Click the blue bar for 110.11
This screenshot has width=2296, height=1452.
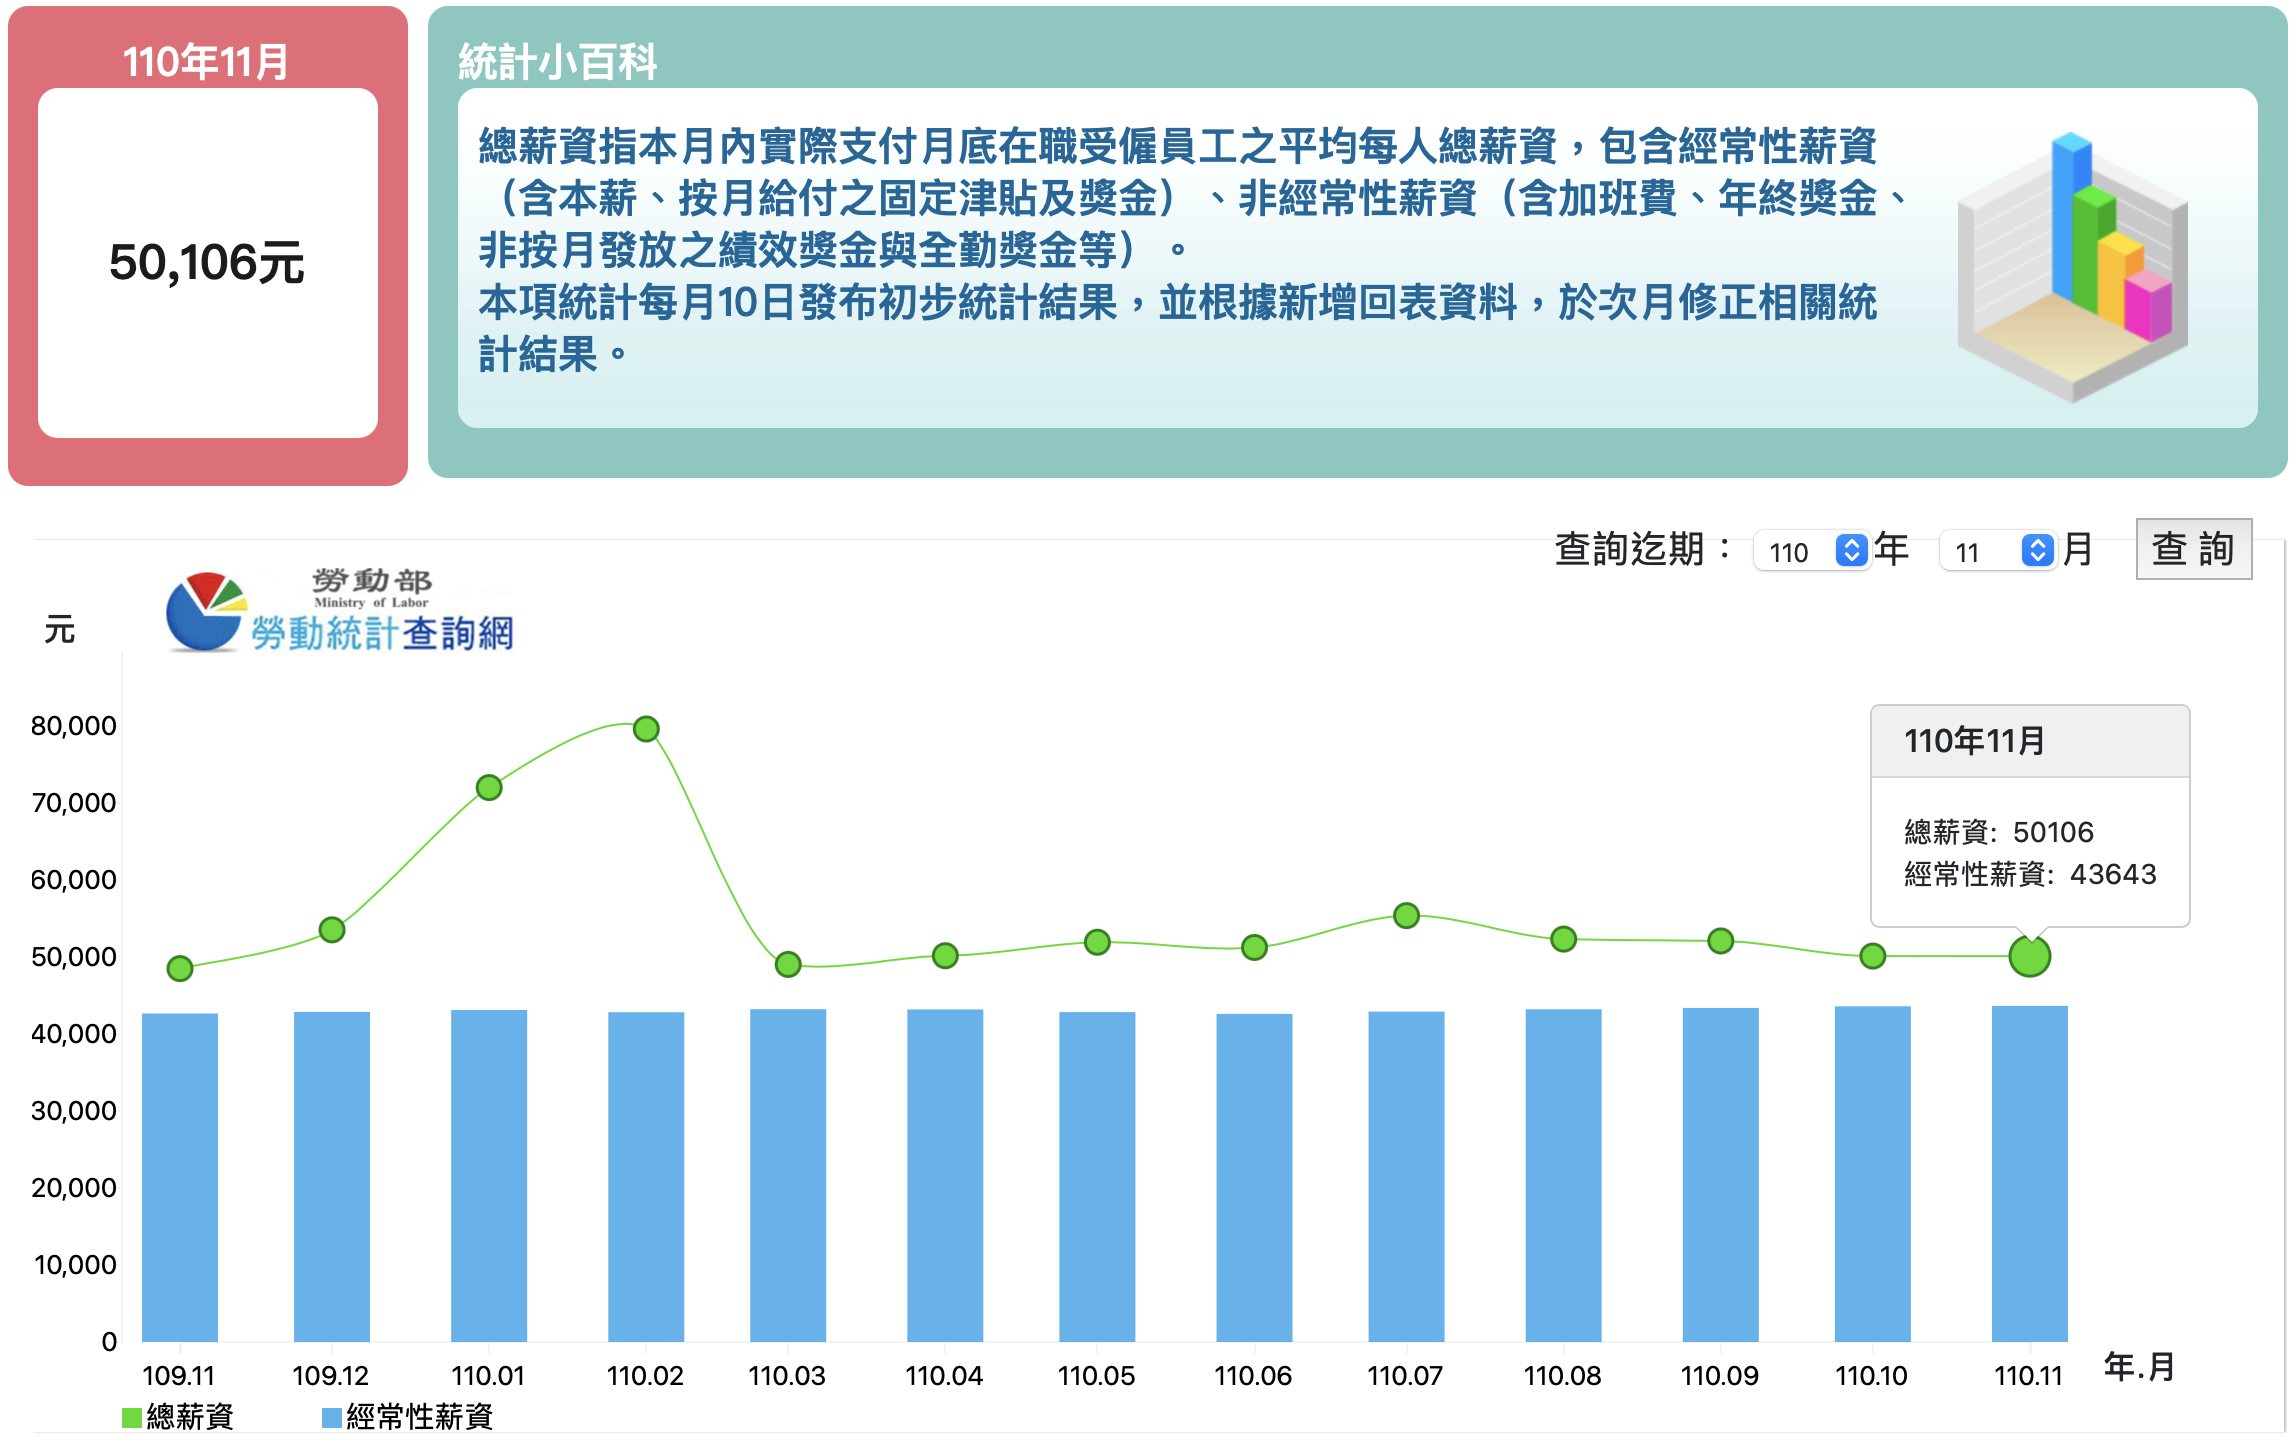[x=2030, y=1173]
